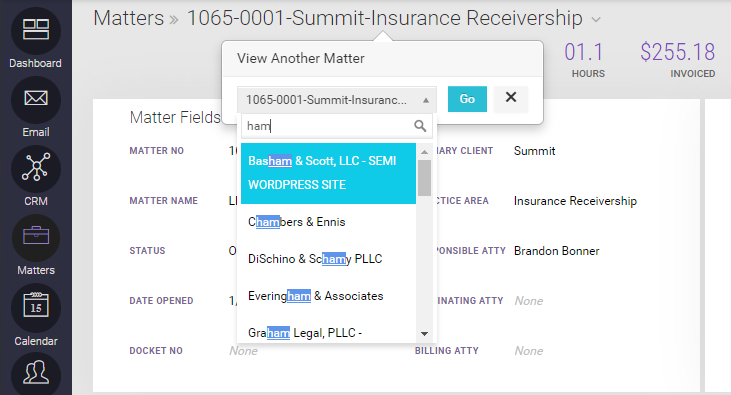Click the dropdown list scrollbar thumb
The image size is (731, 395).
tap(424, 178)
